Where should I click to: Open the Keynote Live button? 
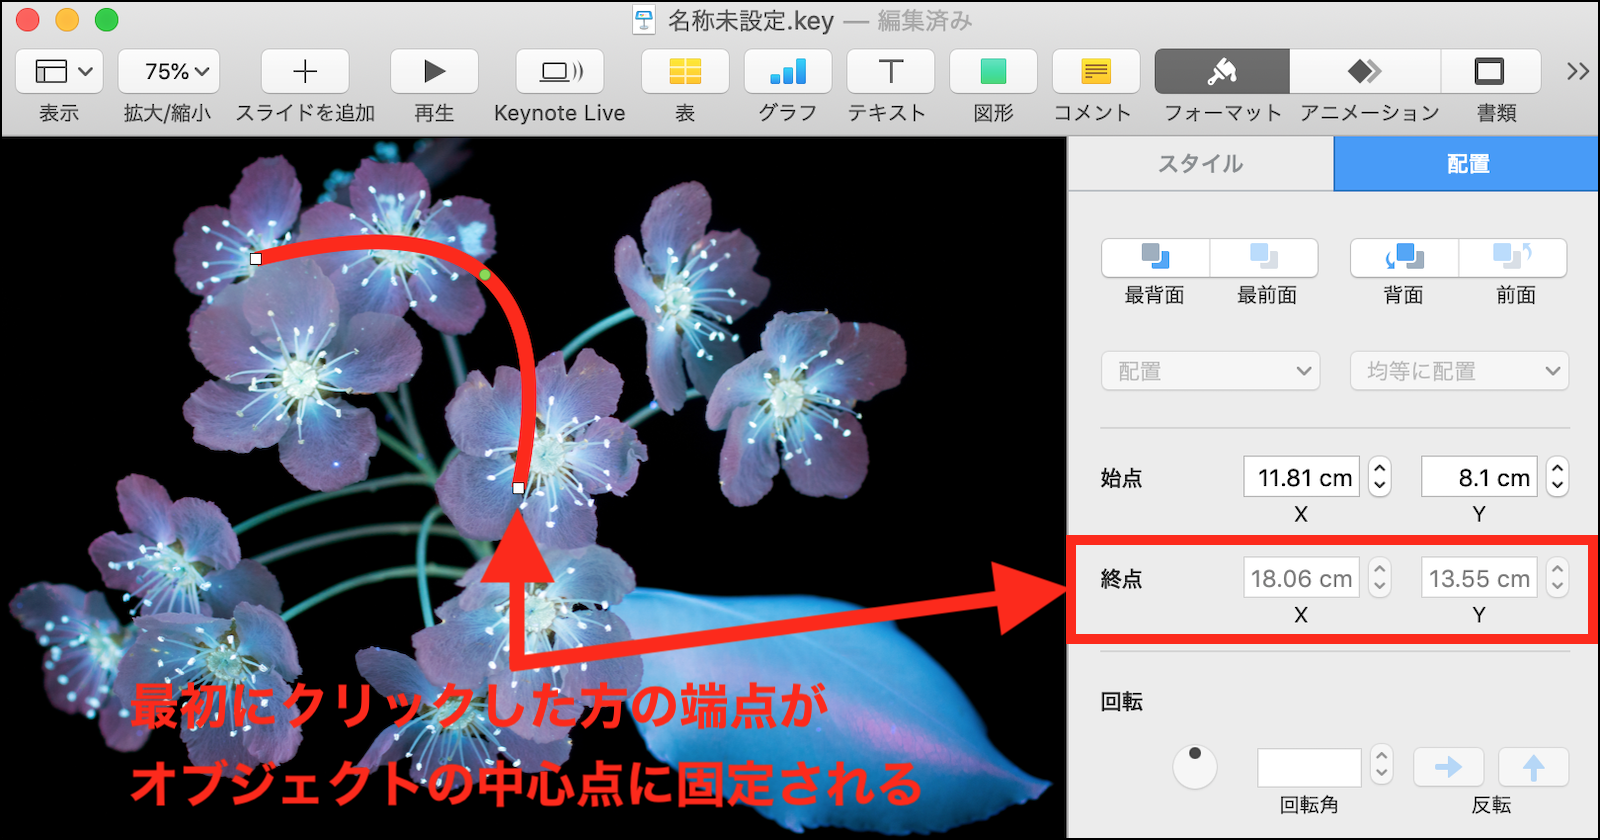[560, 72]
